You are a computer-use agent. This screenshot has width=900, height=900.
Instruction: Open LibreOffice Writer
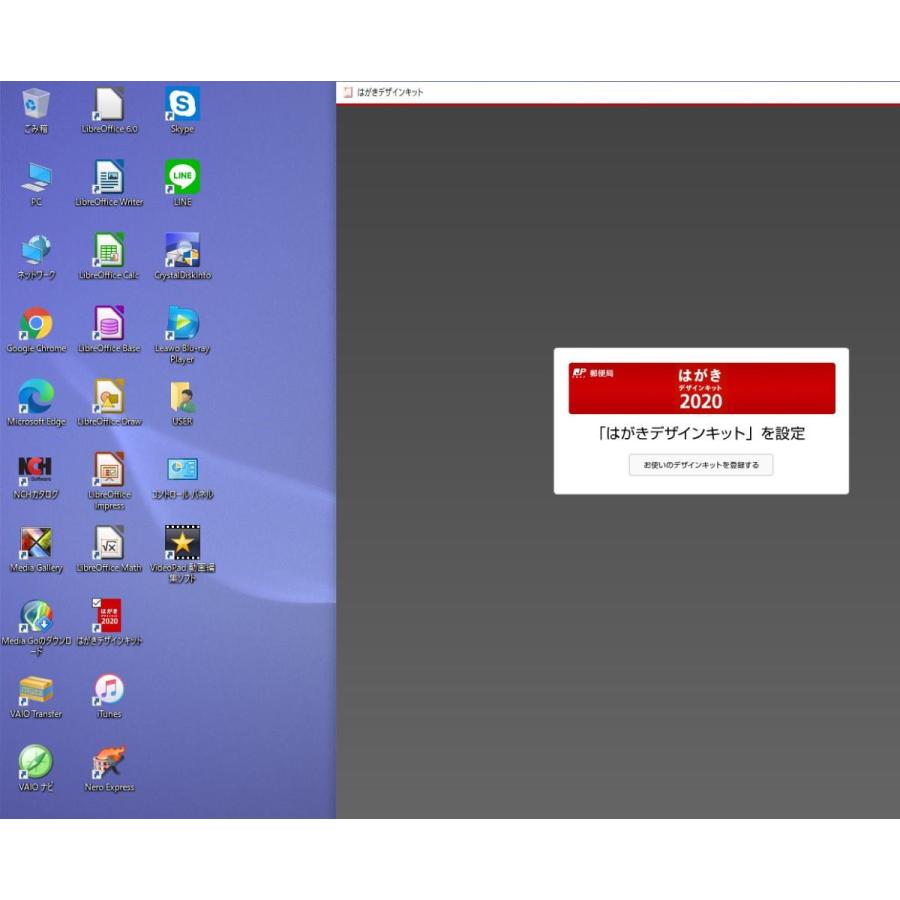[x=109, y=180]
